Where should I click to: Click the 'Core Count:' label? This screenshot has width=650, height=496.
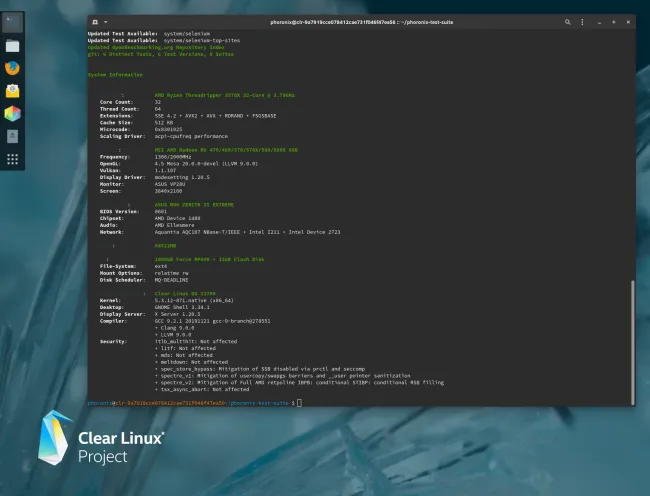pyautogui.click(x=116, y=102)
